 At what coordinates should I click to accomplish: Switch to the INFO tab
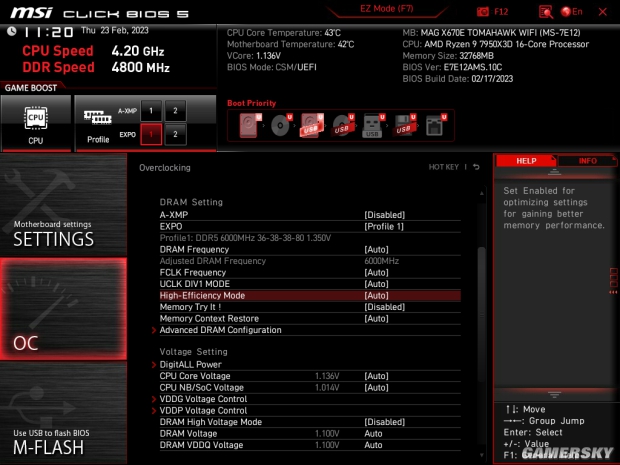[587, 161]
